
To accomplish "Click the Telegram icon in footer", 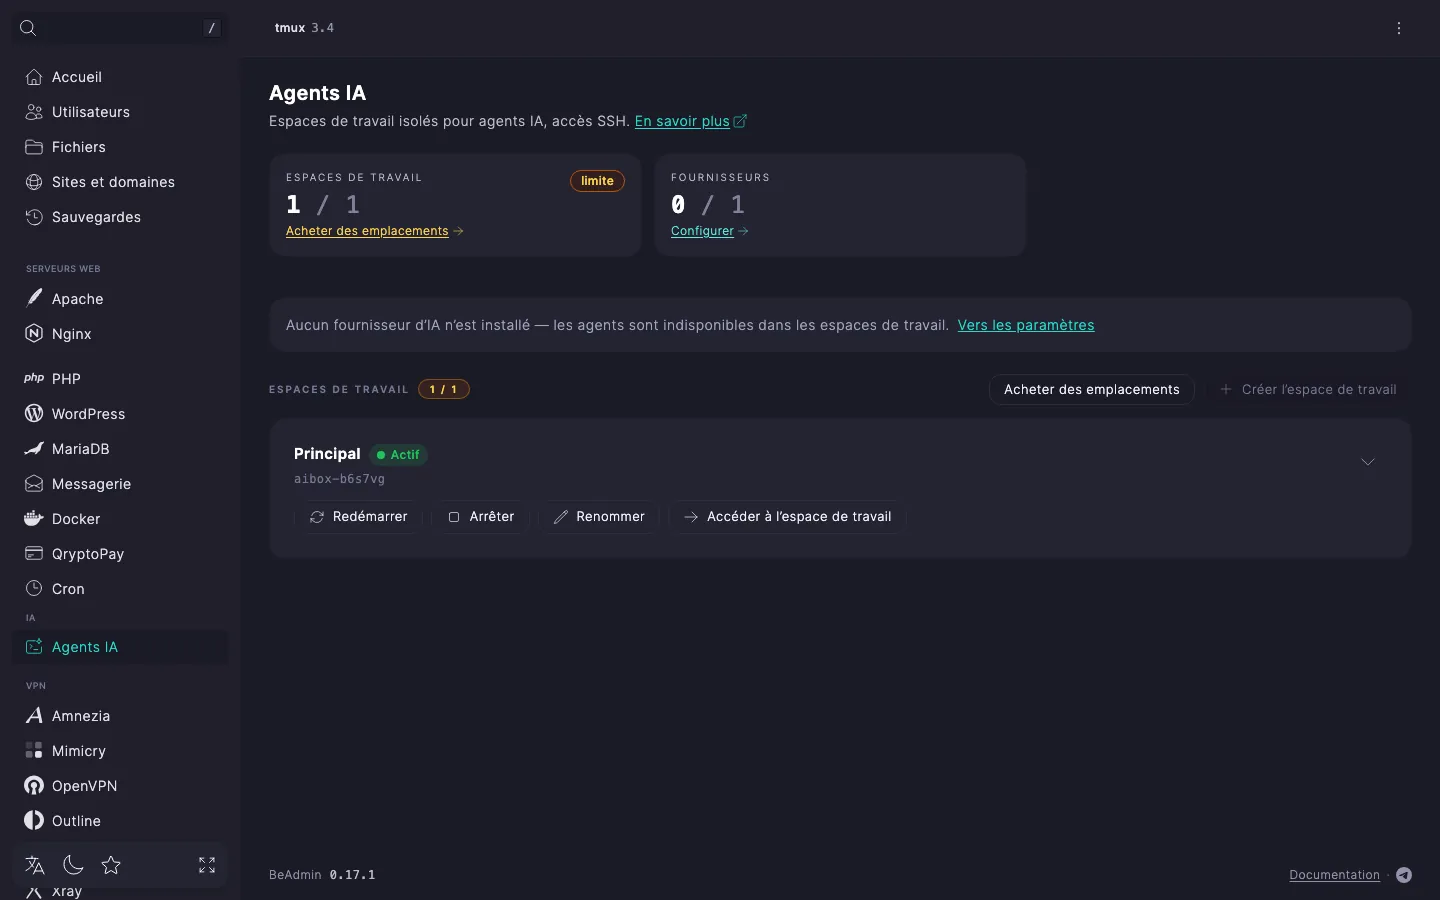I will (1404, 875).
